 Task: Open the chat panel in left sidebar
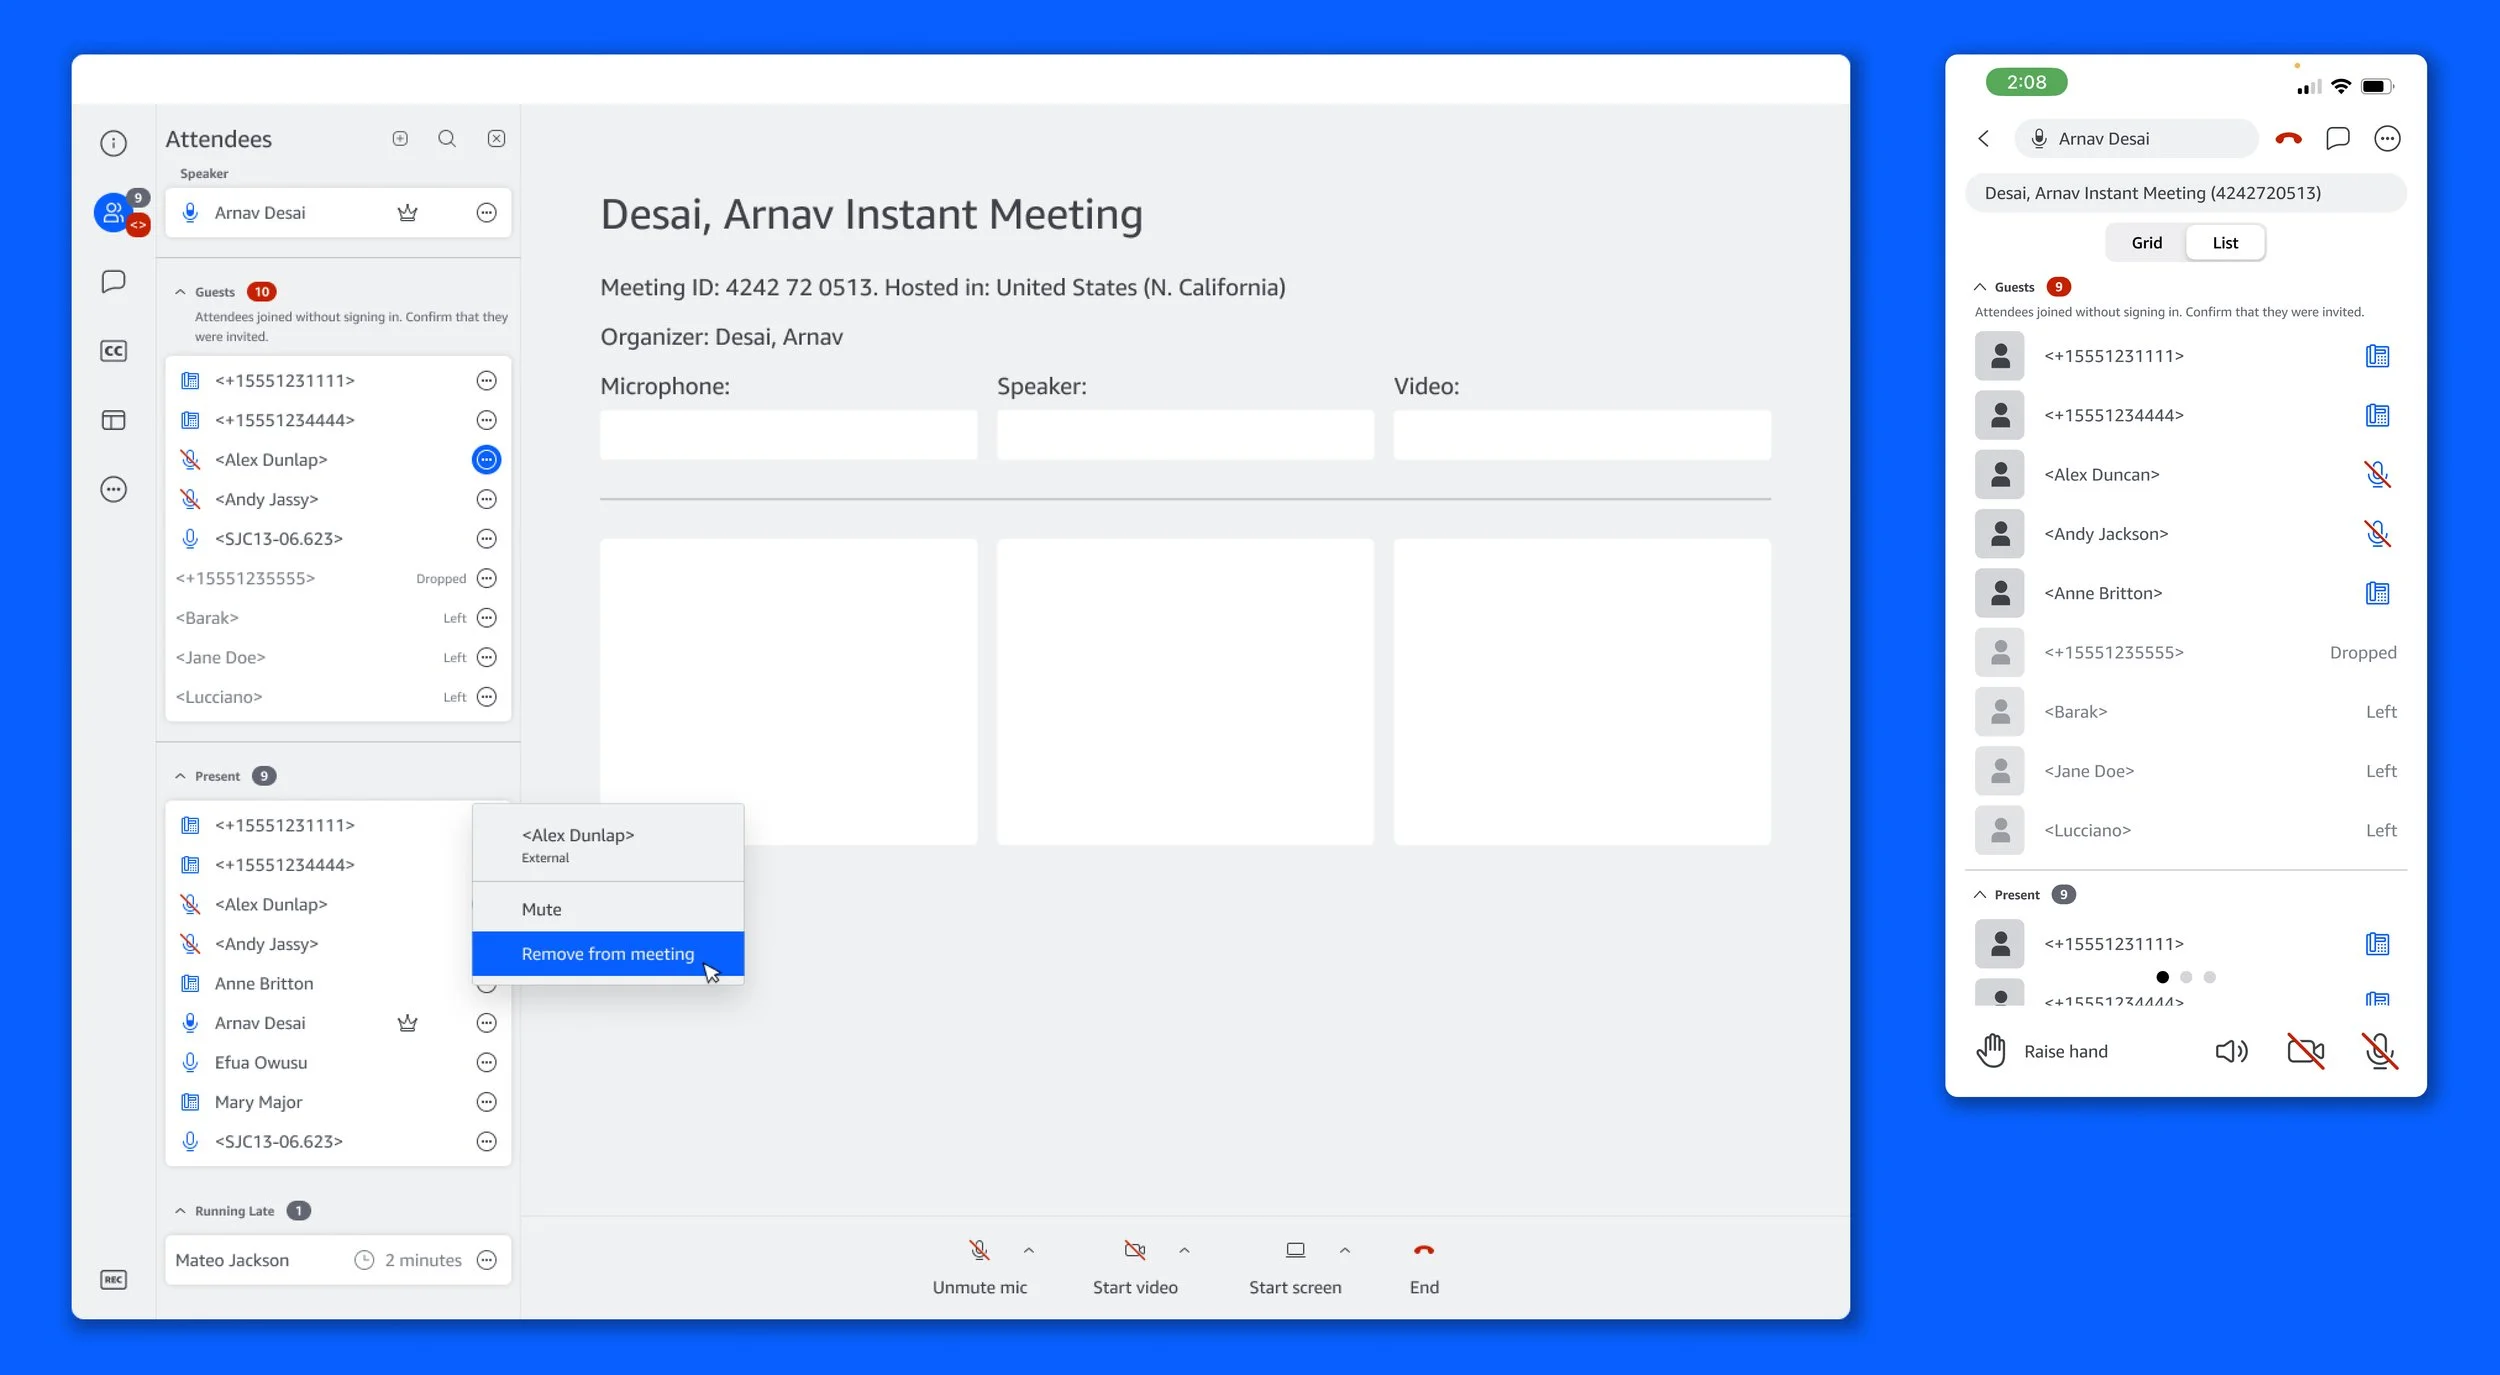pos(113,281)
